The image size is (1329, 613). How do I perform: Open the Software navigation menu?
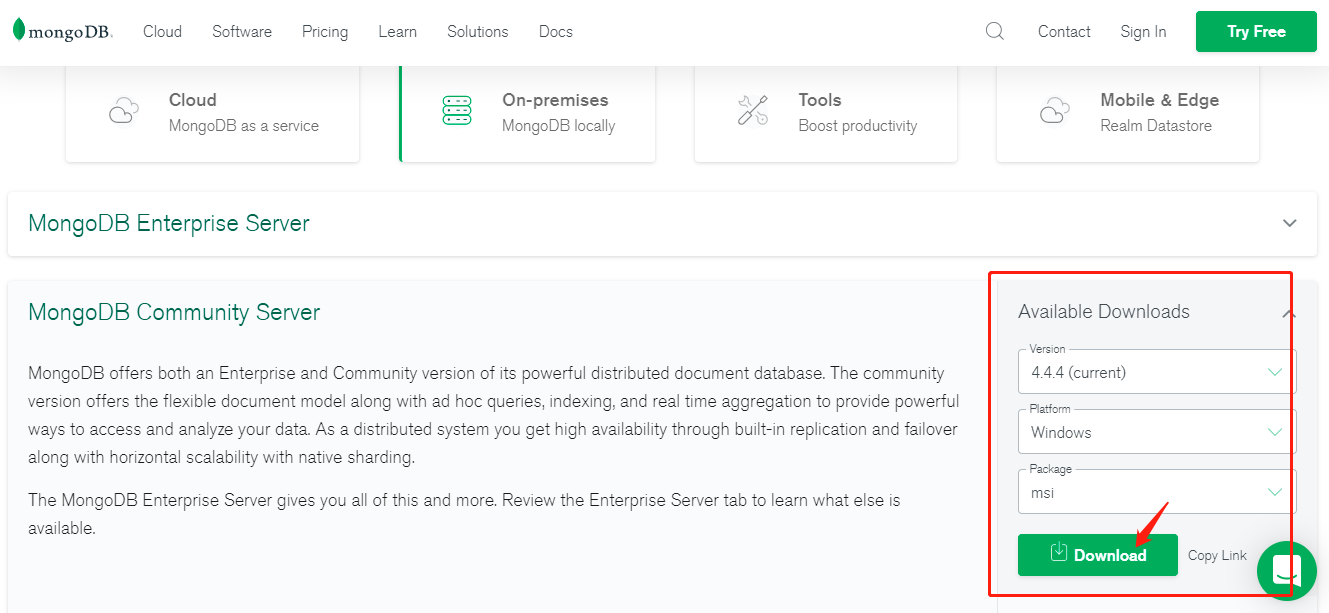242,31
